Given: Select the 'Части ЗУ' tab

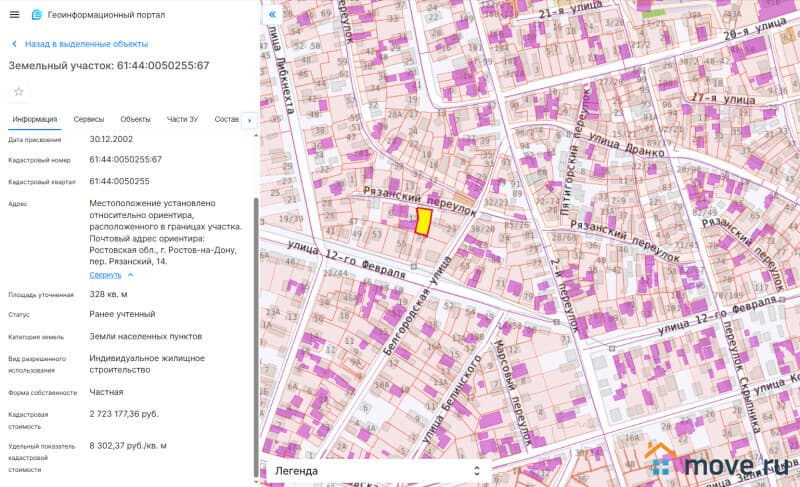Looking at the screenshot, I should pyautogui.click(x=182, y=119).
